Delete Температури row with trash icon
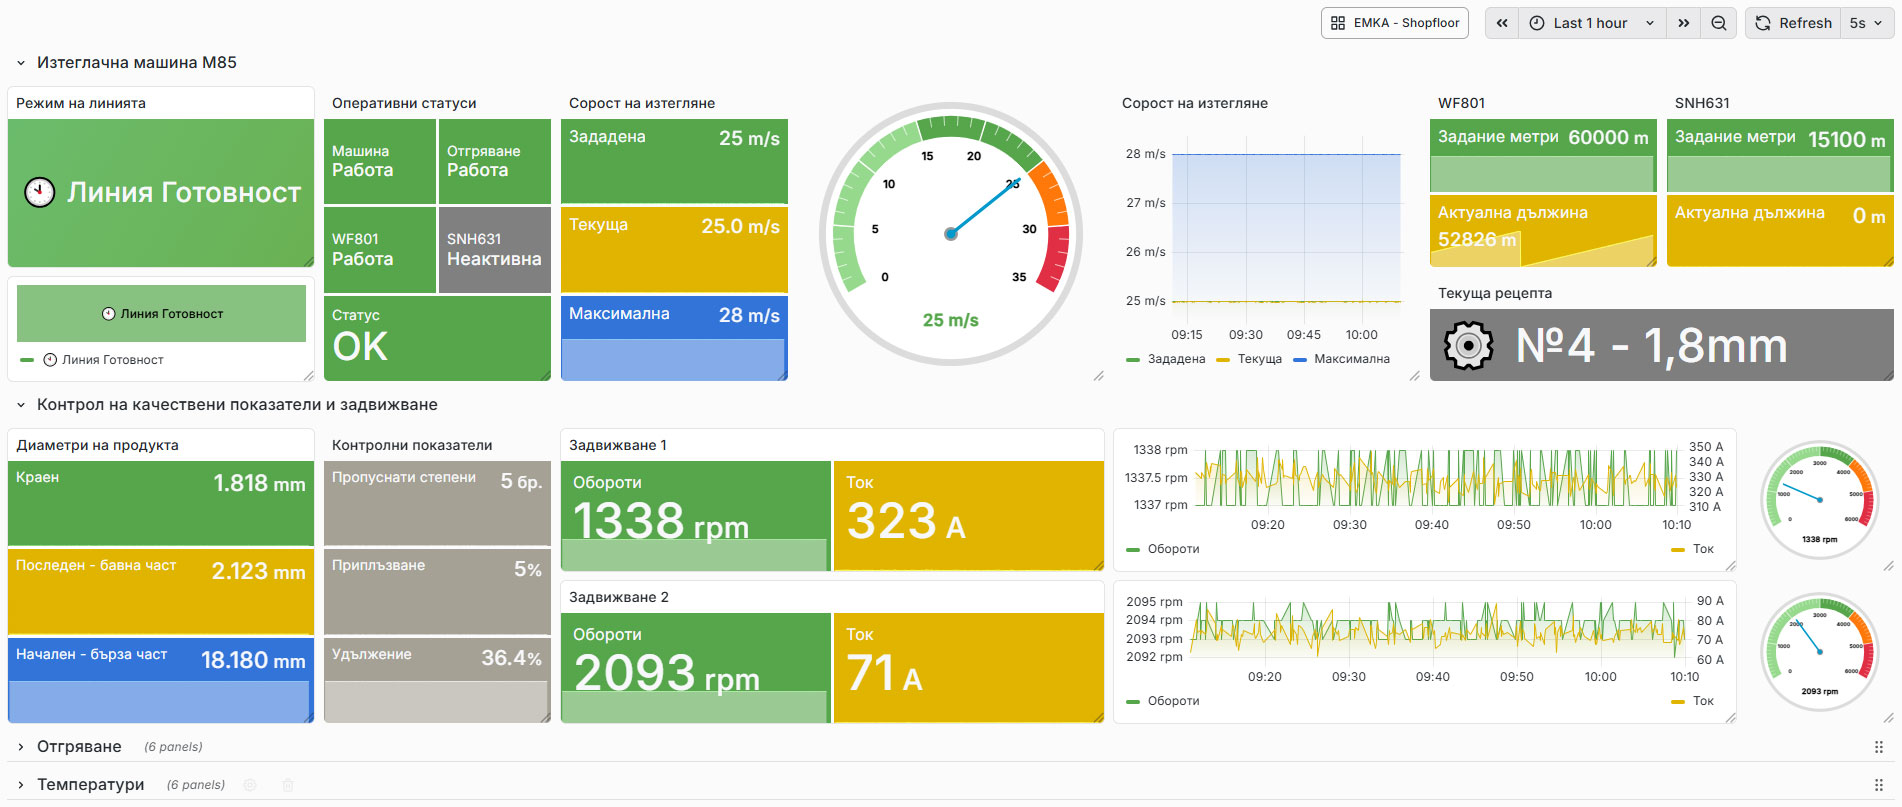Image resolution: width=1902 pixels, height=807 pixels. tap(288, 785)
